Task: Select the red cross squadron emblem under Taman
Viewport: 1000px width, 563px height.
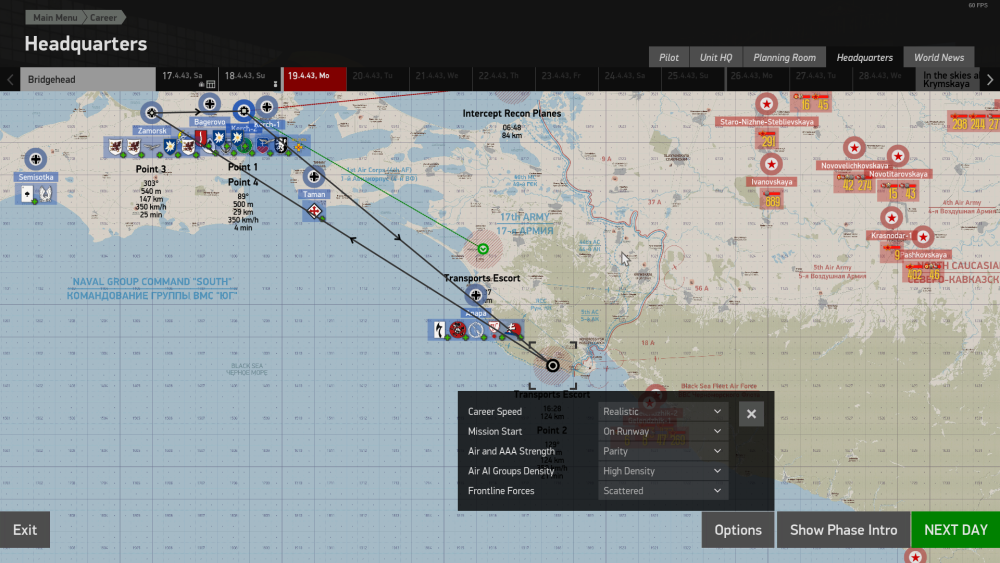Action: (315, 210)
